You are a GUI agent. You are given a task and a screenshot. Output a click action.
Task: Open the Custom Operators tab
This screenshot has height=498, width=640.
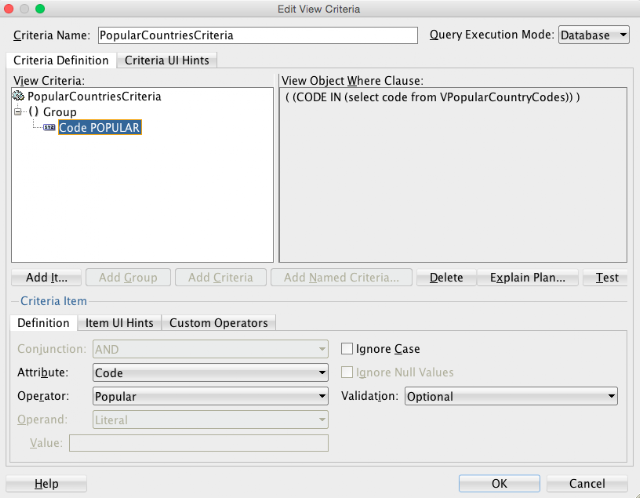click(x=218, y=323)
